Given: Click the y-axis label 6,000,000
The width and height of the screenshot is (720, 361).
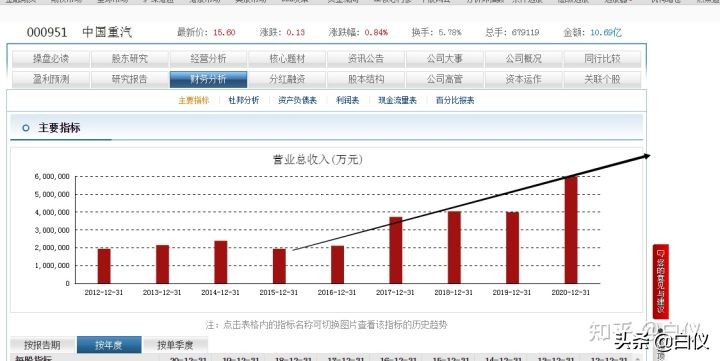Looking at the screenshot, I should 52,176.
